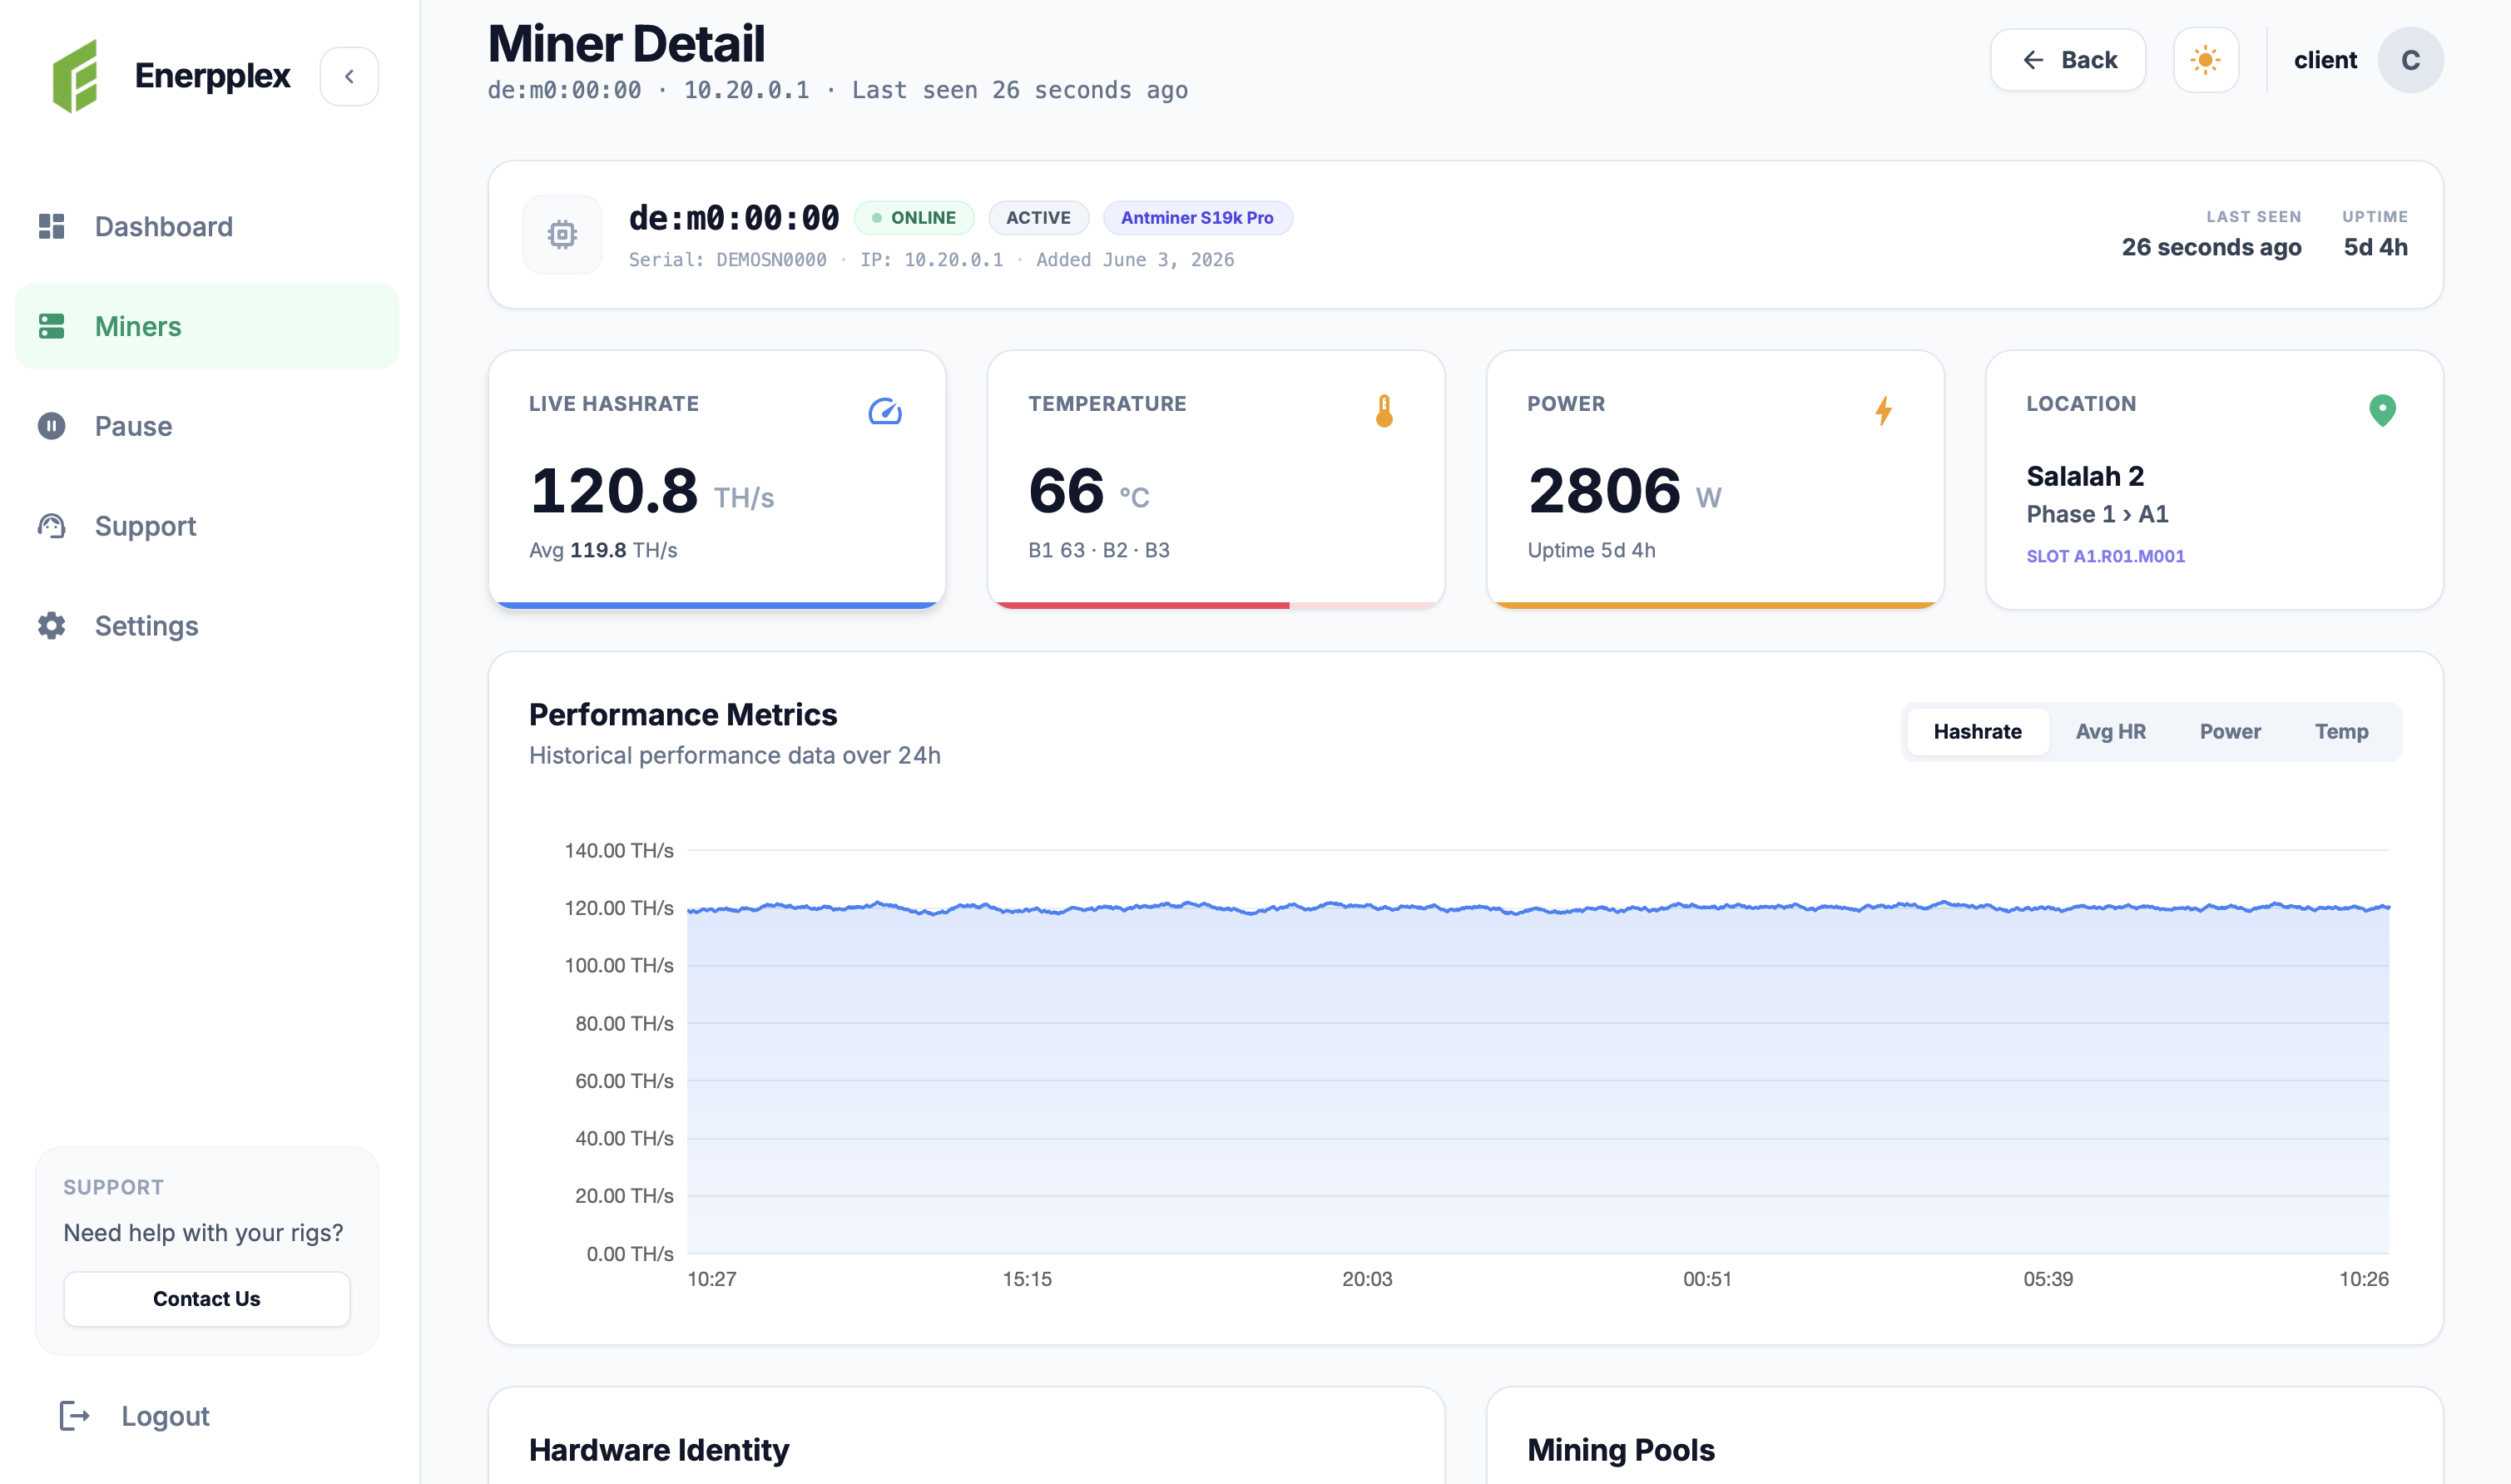Toggle the light/dark theme sun button

[2205, 60]
